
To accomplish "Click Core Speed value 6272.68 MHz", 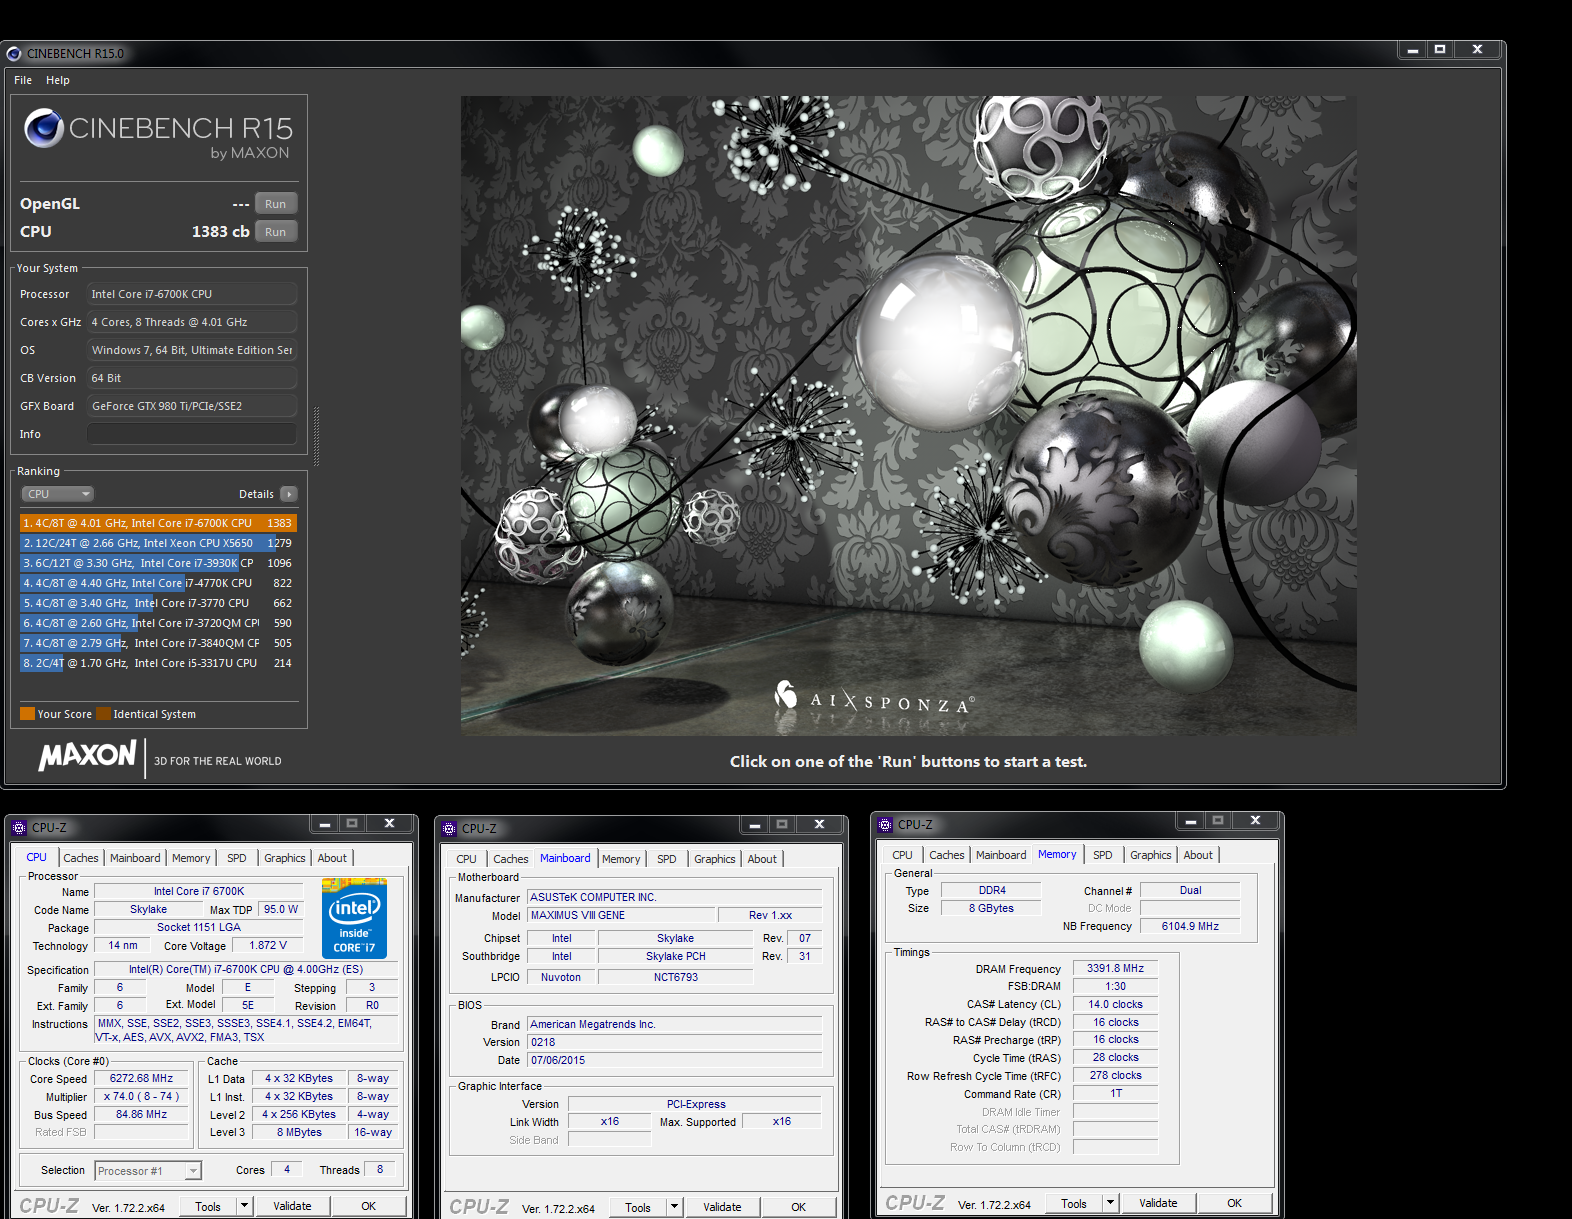I will 141,1079.
